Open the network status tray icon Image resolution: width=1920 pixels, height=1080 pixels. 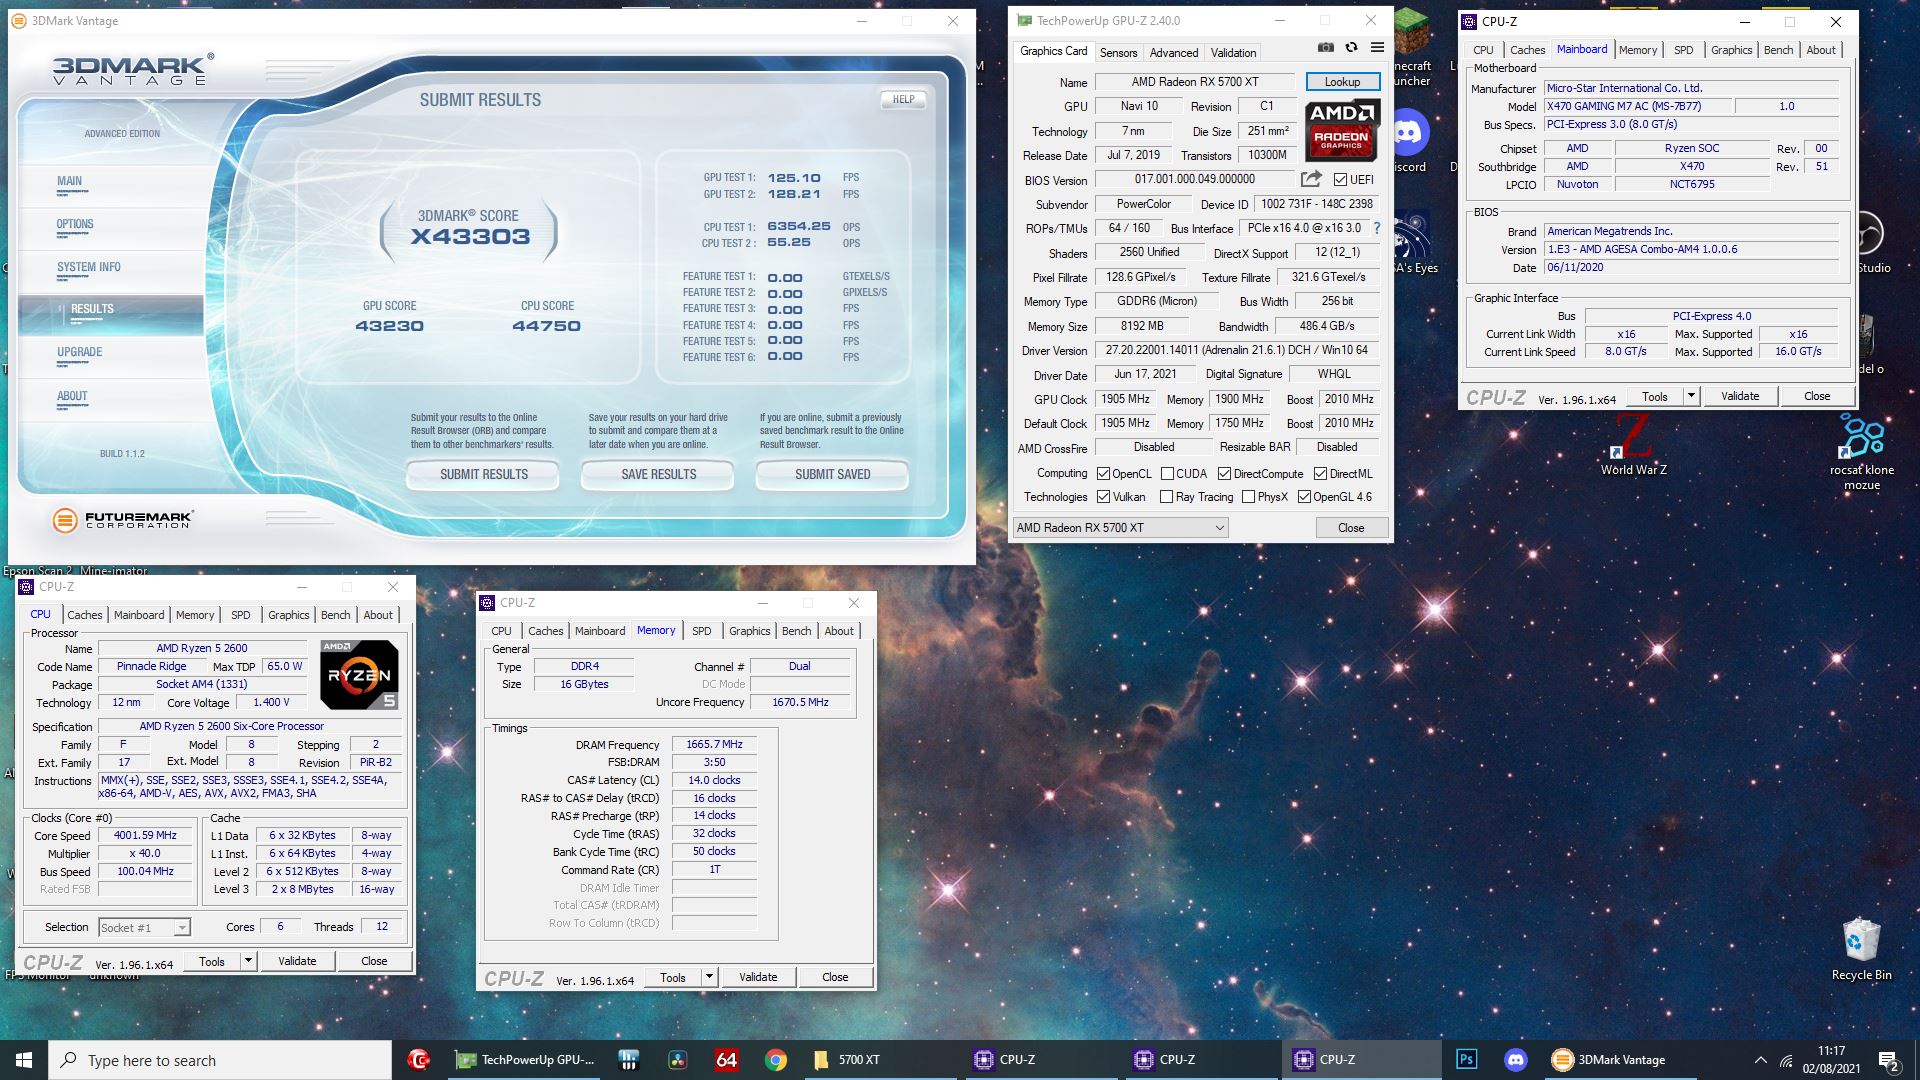(x=1787, y=1060)
